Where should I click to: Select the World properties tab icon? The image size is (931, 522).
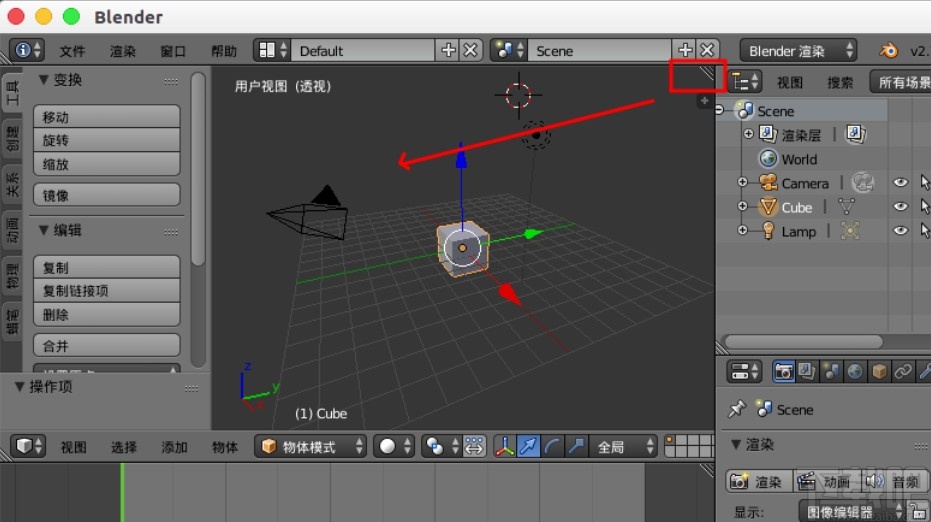point(855,372)
